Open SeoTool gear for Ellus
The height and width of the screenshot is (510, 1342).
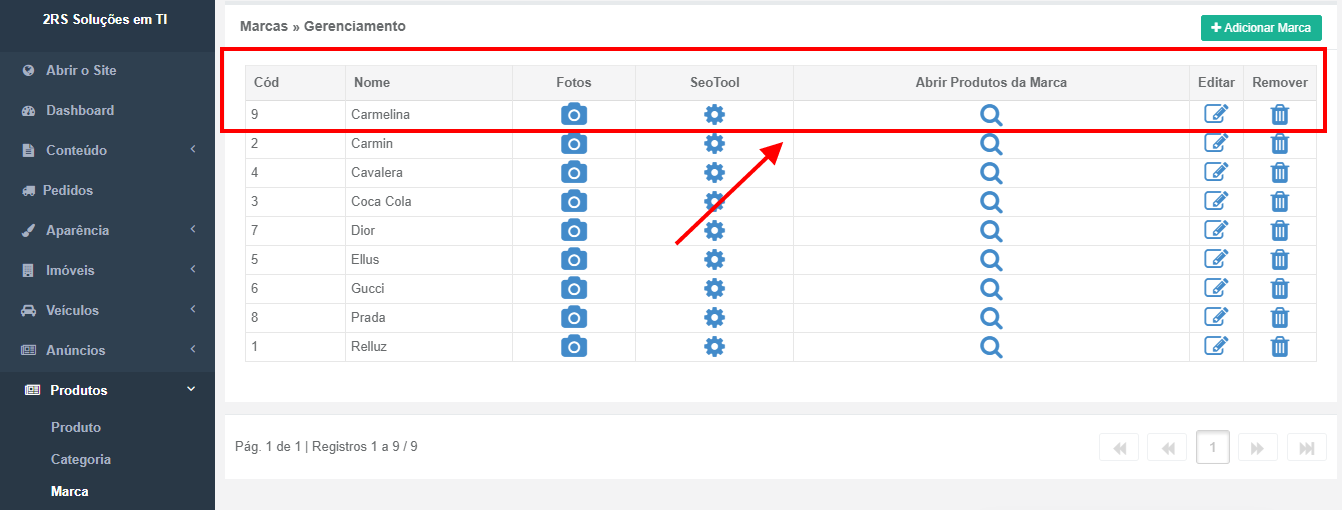pyautogui.click(x=714, y=259)
